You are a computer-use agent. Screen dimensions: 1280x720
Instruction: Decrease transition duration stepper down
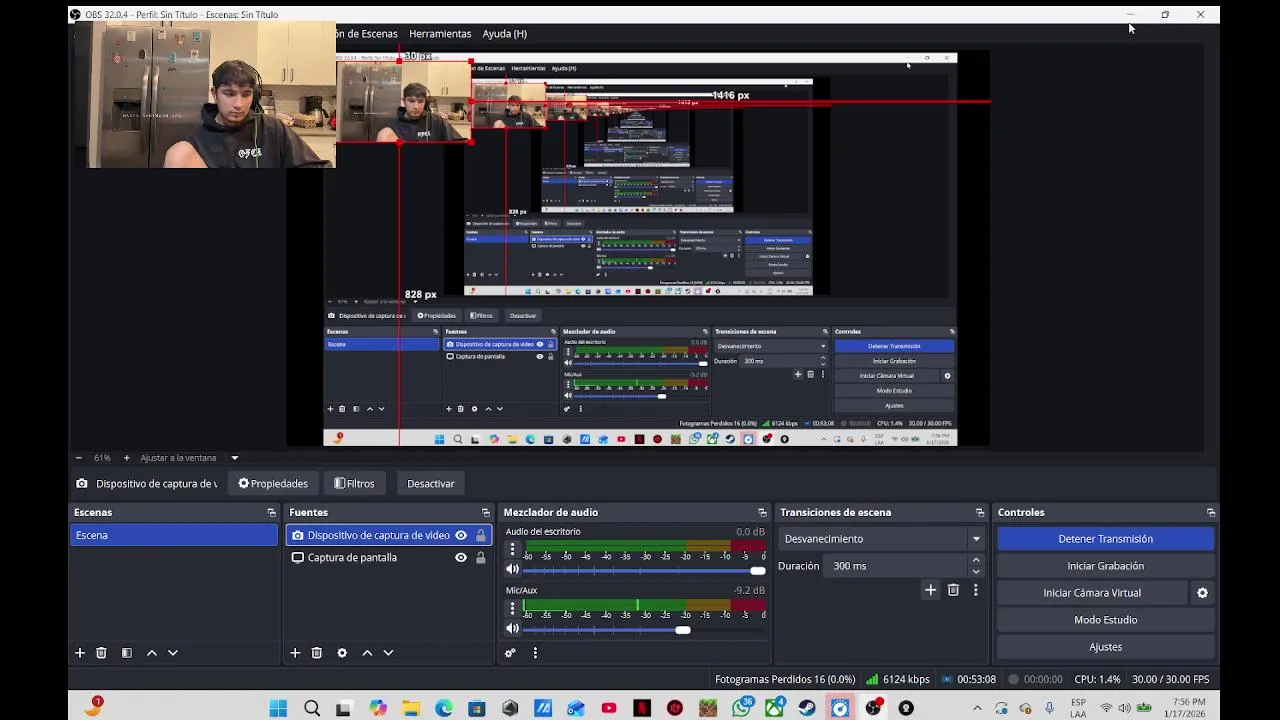(x=976, y=572)
